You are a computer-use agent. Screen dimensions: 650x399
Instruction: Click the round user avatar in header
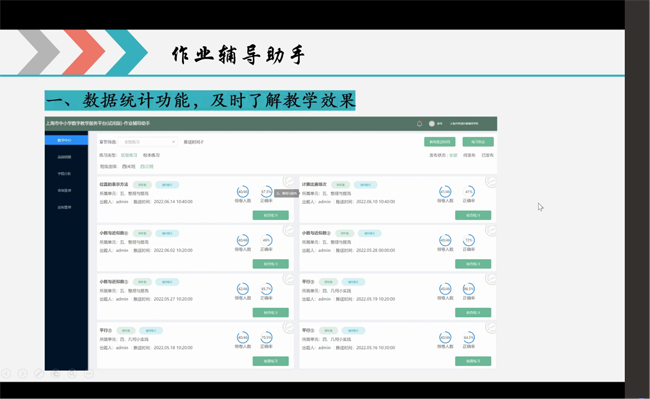pyautogui.click(x=432, y=123)
